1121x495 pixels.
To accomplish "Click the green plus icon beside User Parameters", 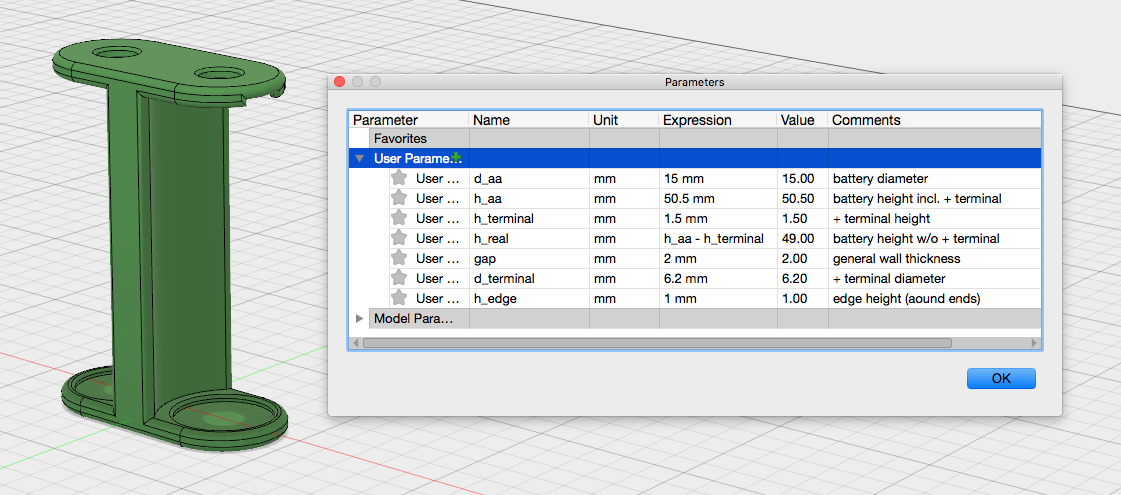I will [x=456, y=158].
